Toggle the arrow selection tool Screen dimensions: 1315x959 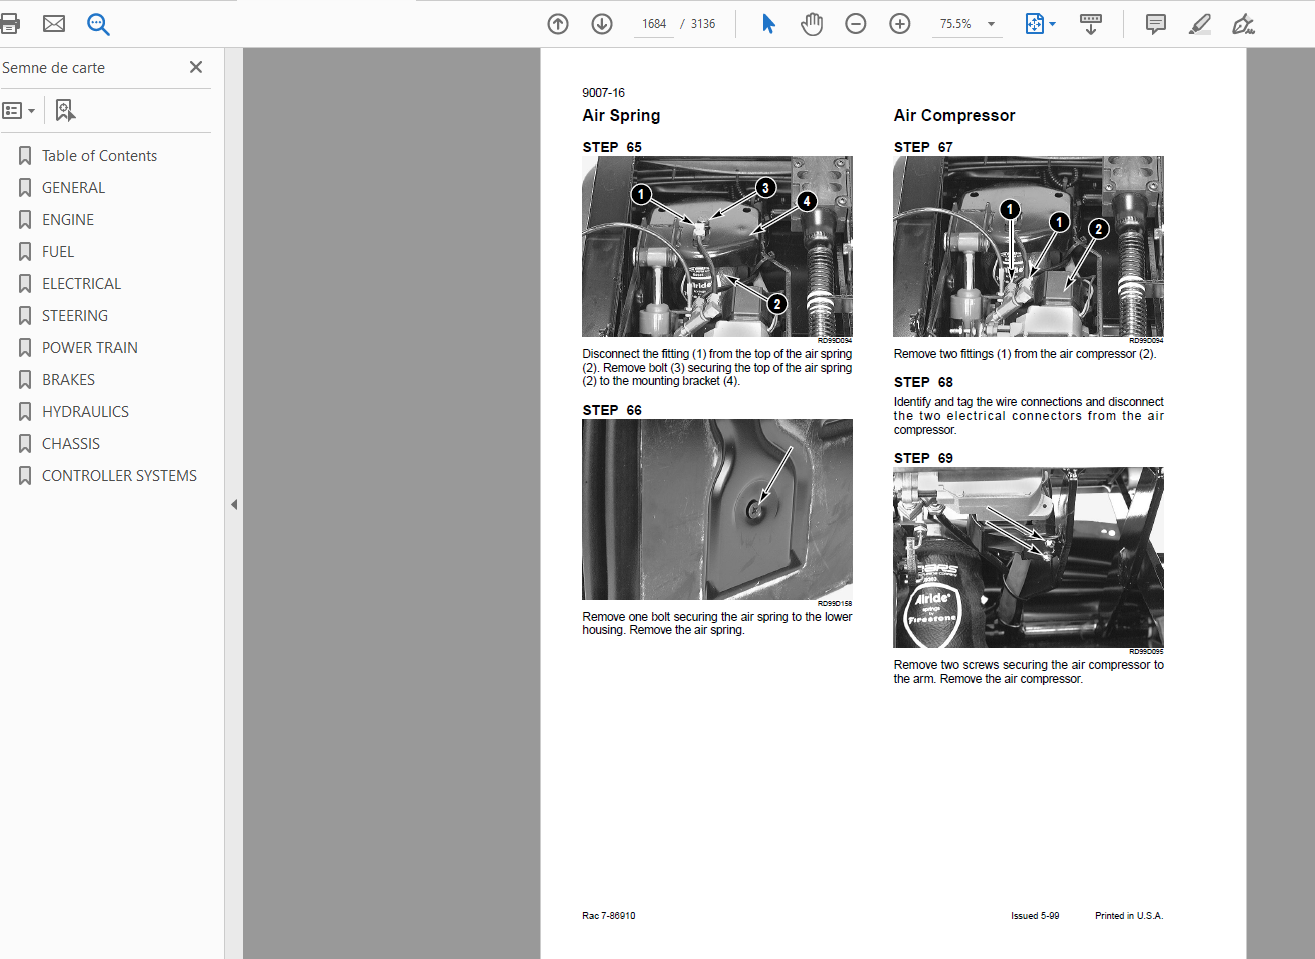768,24
